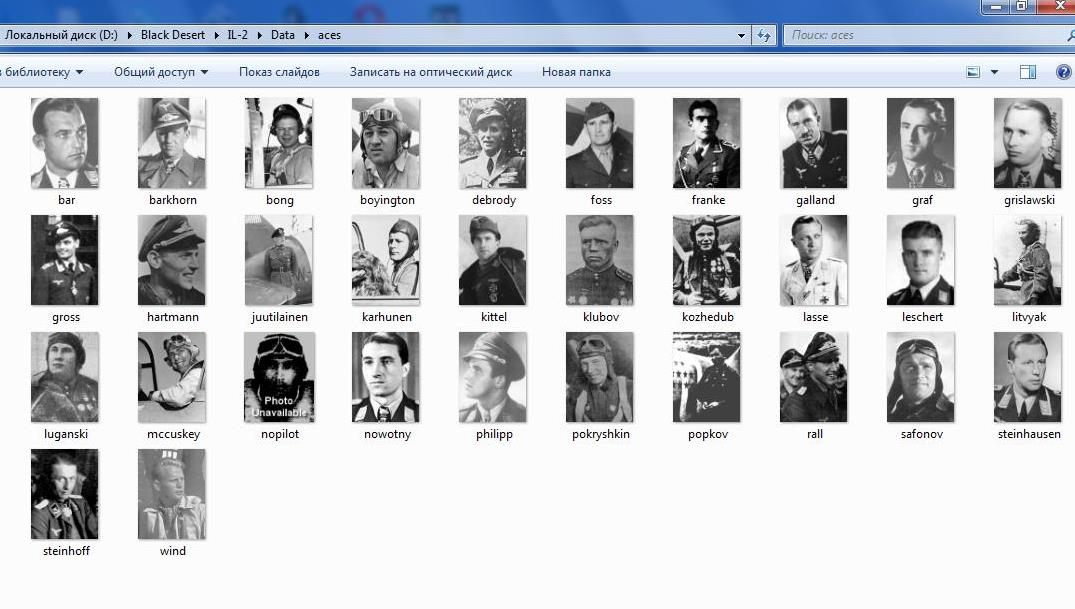Toggle the preview pane icon

1028,72
